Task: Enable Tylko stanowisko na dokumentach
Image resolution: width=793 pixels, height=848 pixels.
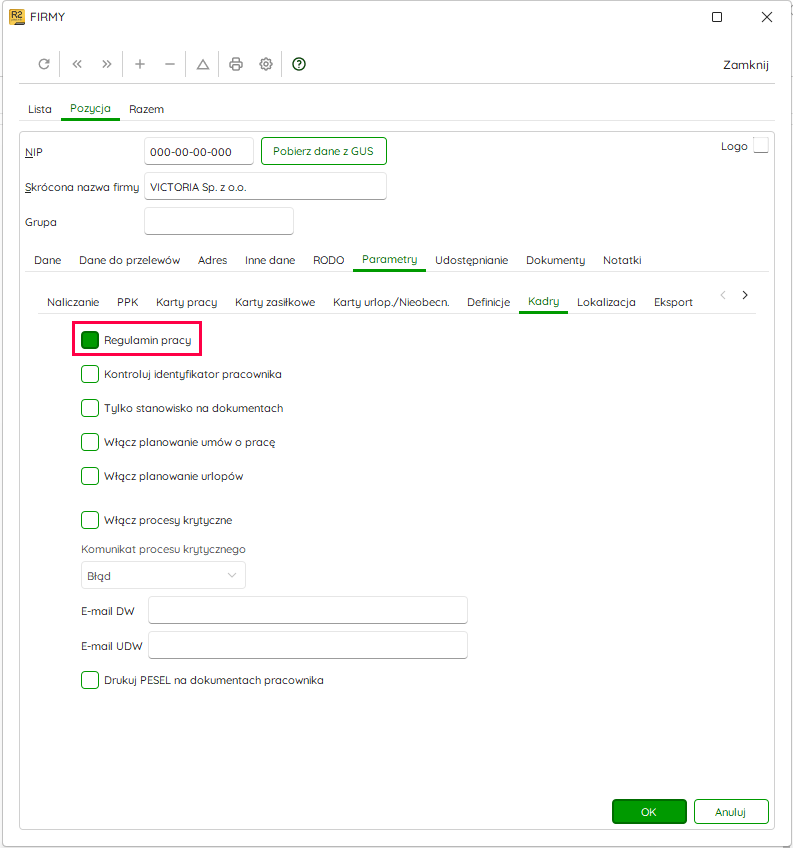Action: [90, 408]
